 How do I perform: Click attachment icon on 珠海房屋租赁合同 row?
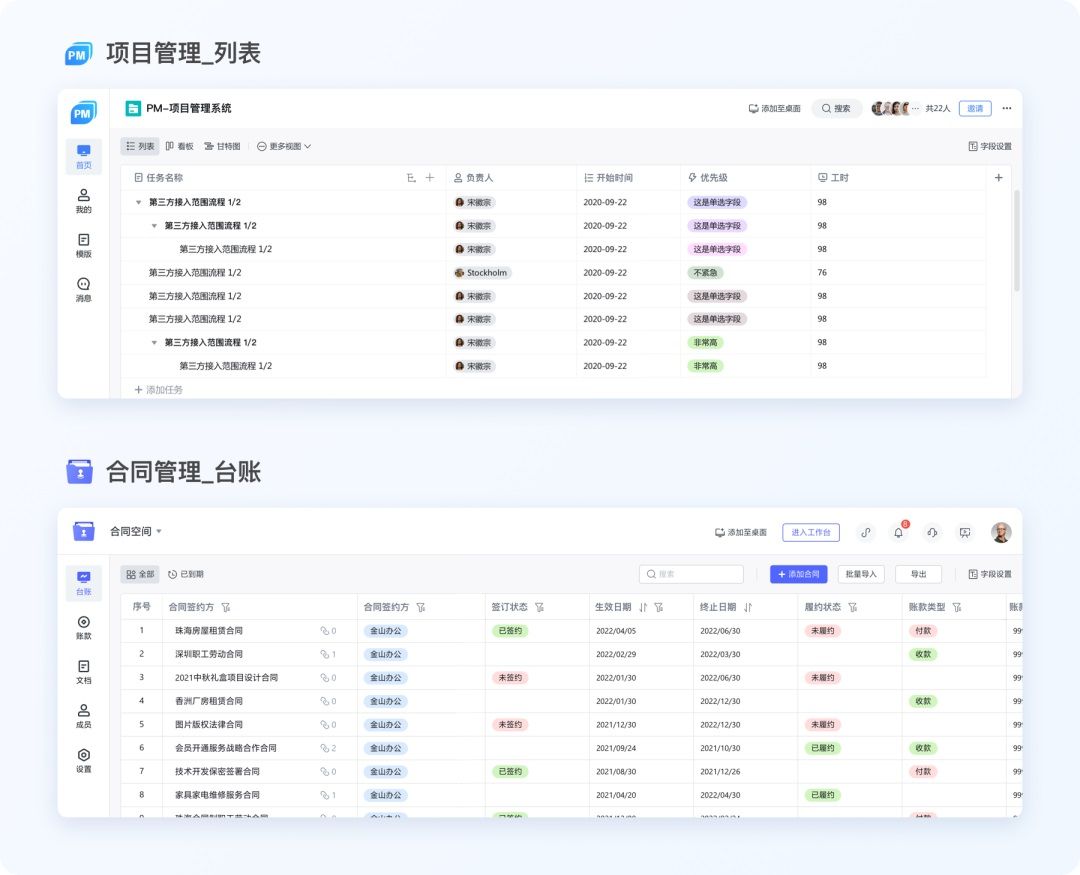(x=324, y=631)
